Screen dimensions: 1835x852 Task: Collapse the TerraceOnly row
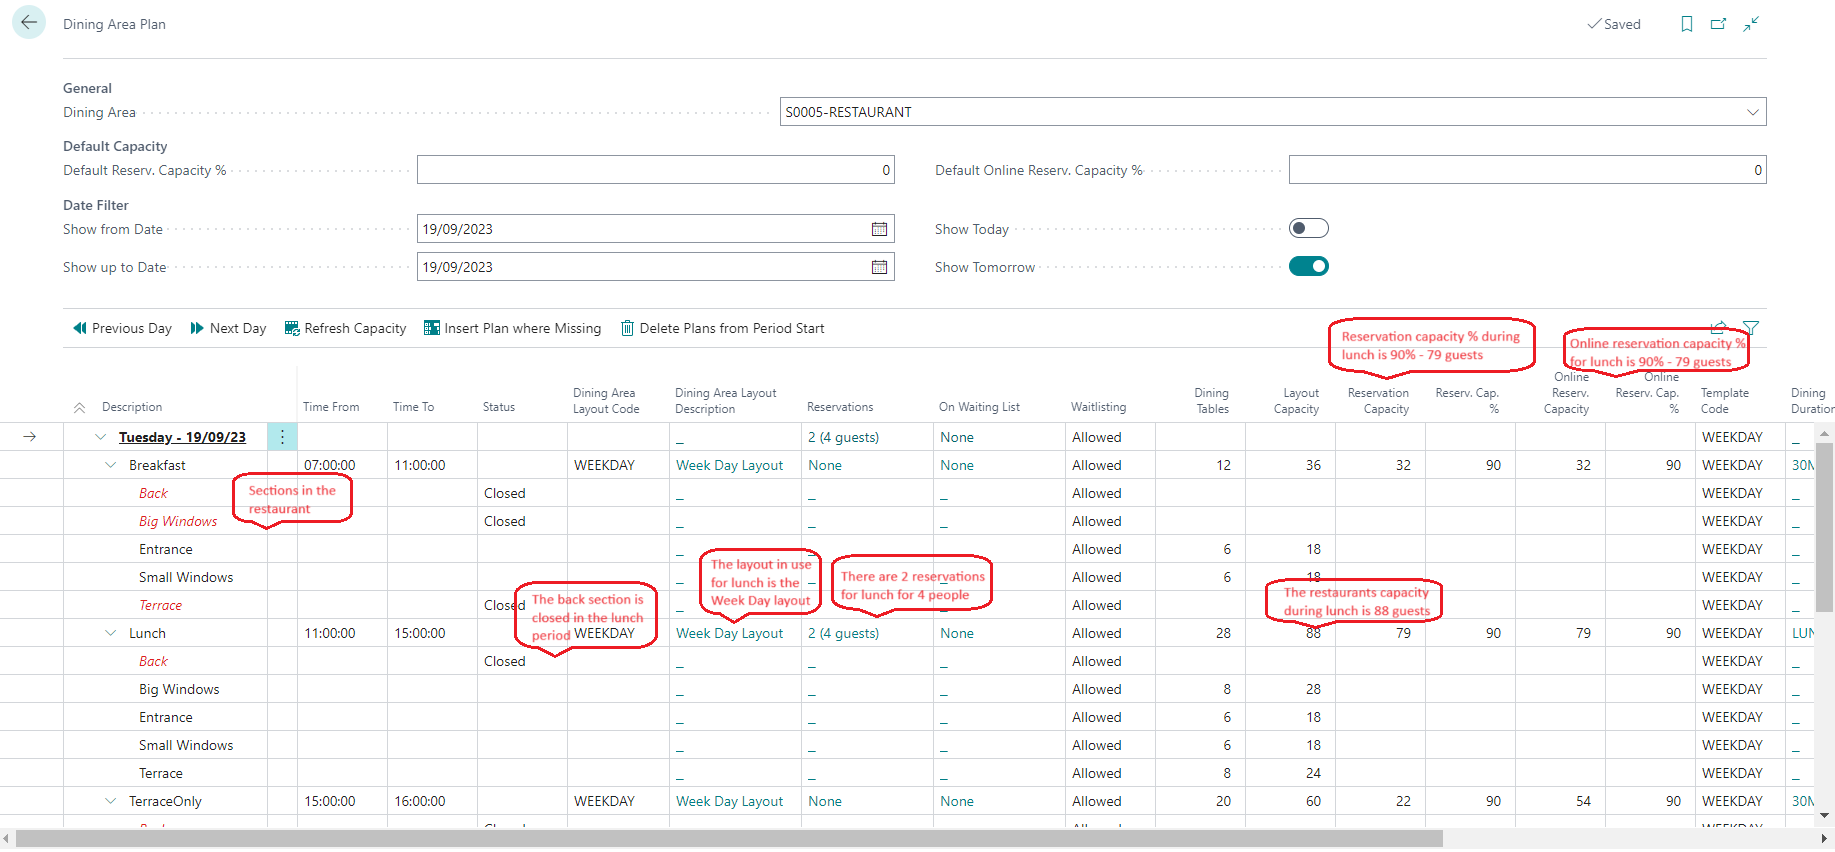[111, 801]
